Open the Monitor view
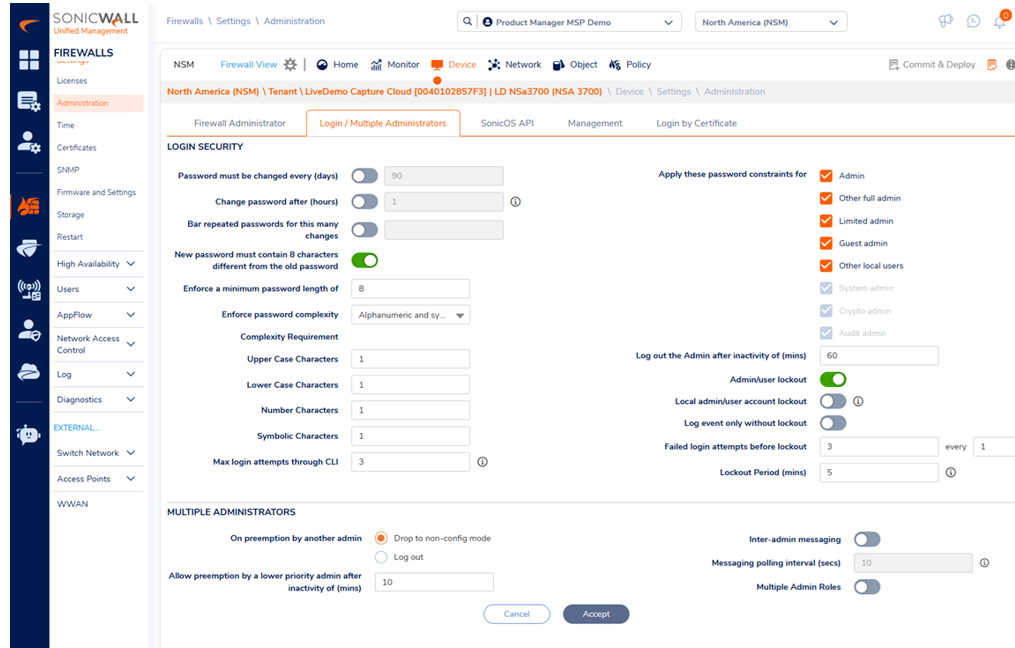 pyautogui.click(x=395, y=65)
